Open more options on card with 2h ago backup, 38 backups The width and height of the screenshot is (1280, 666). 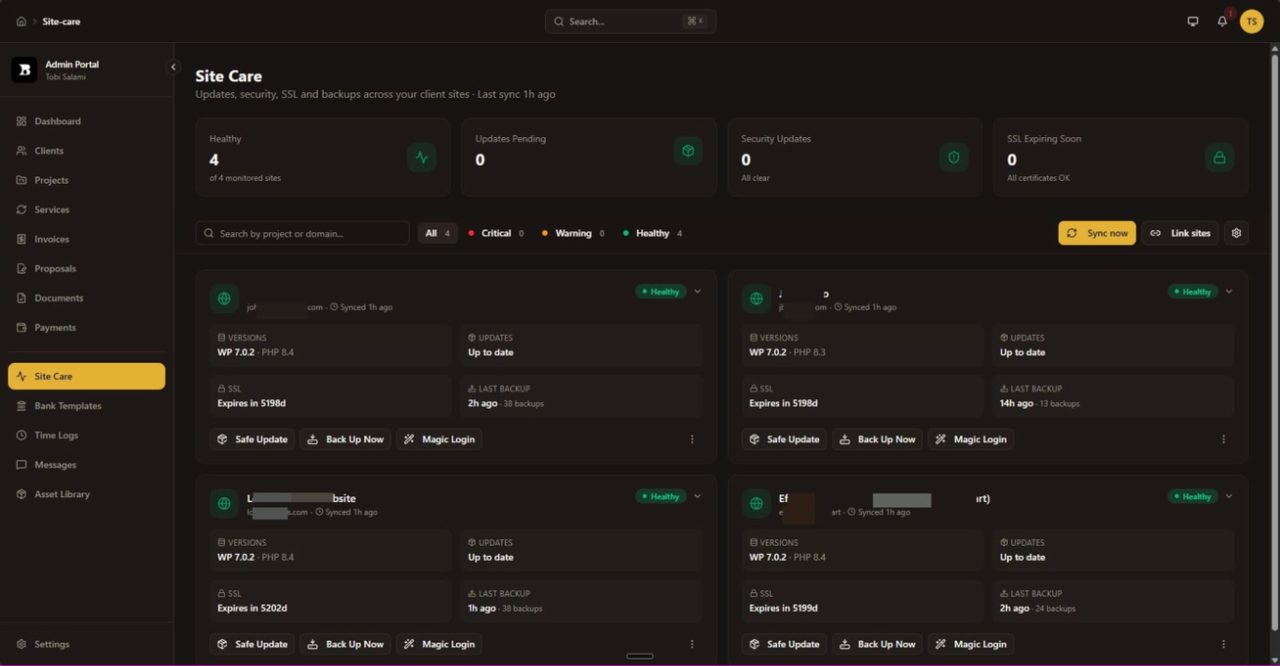click(x=692, y=439)
